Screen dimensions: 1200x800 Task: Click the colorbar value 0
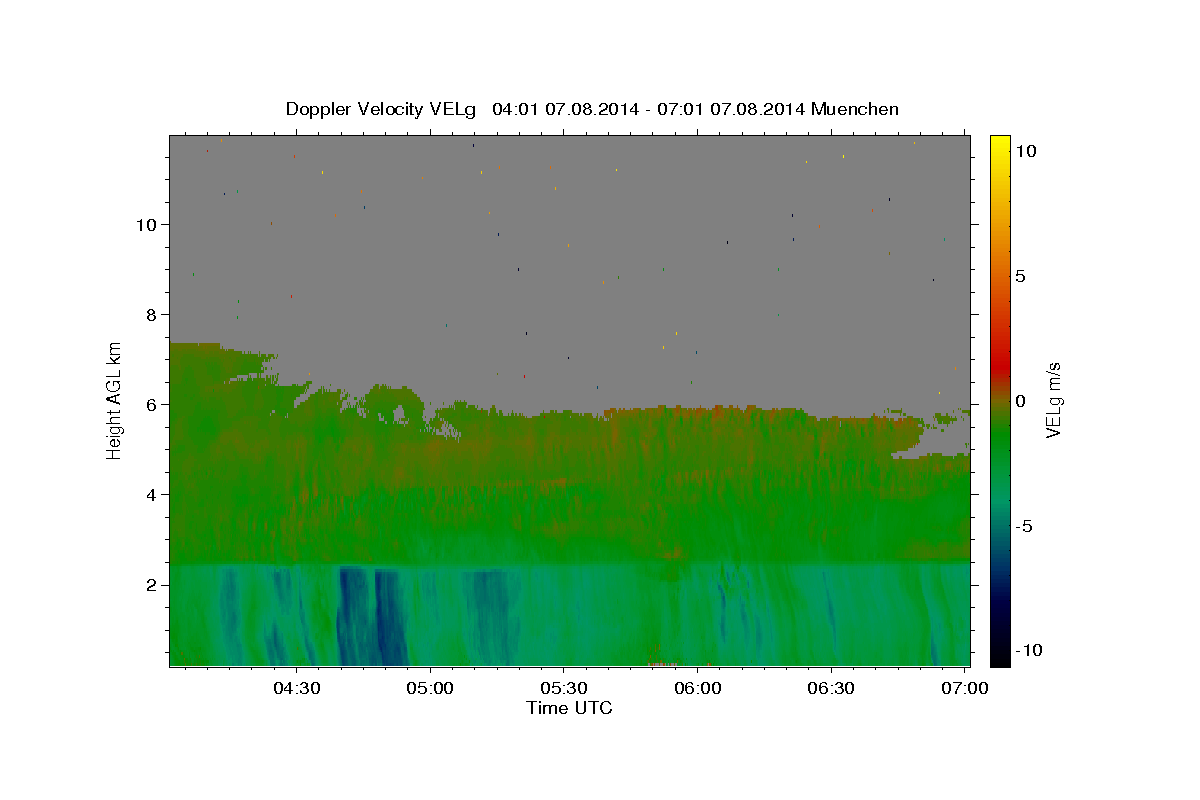pyautogui.click(x=1020, y=401)
